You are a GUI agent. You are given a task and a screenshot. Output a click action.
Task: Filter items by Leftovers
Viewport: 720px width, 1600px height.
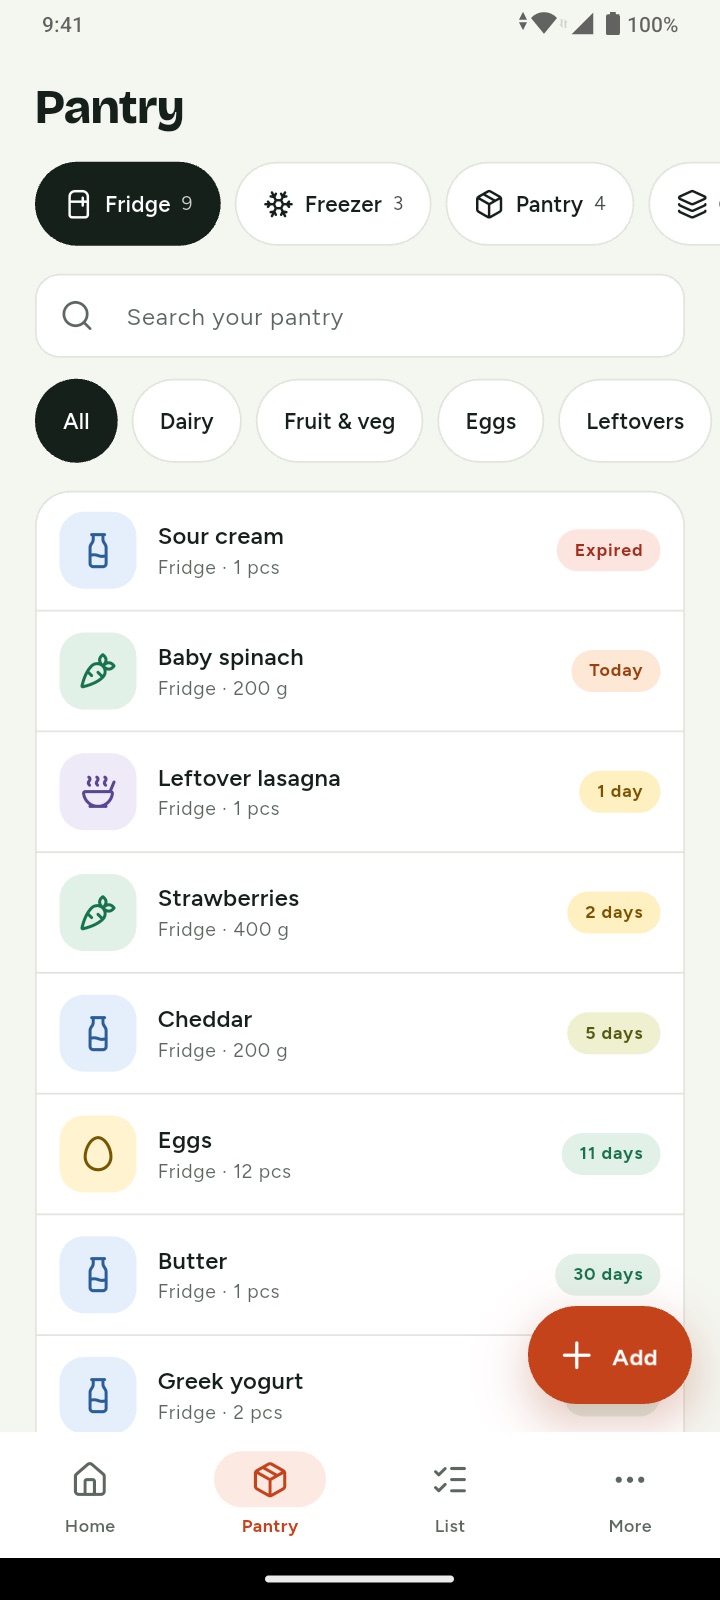coord(635,421)
